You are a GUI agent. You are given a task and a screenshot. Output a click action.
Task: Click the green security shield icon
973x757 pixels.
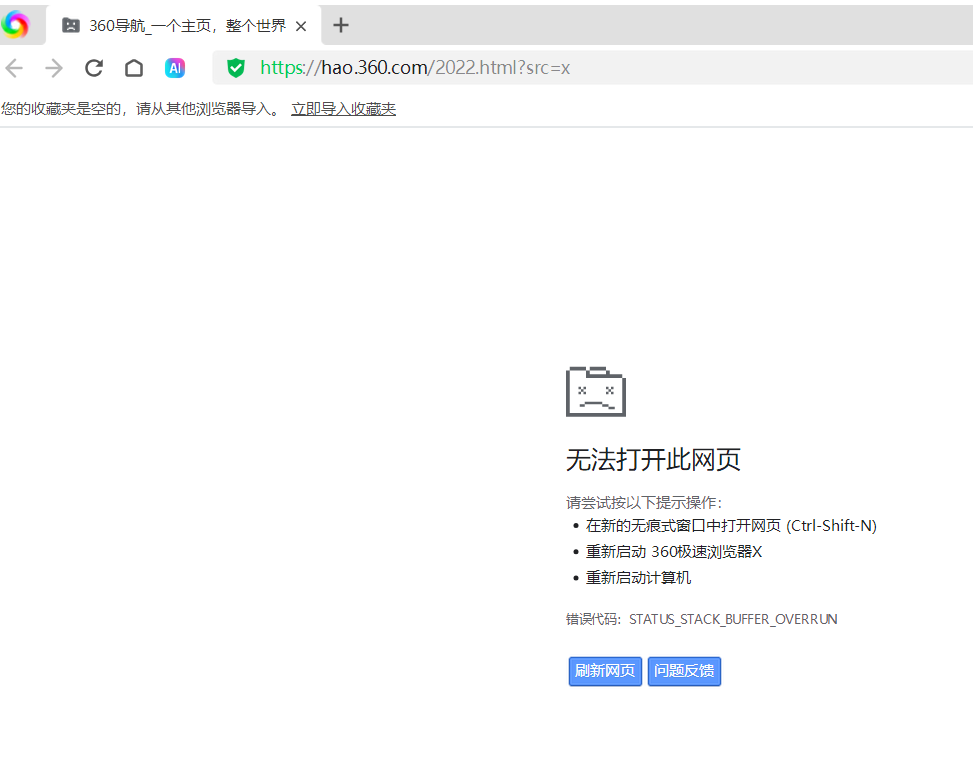pyautogui.click(x=236, y=68)
